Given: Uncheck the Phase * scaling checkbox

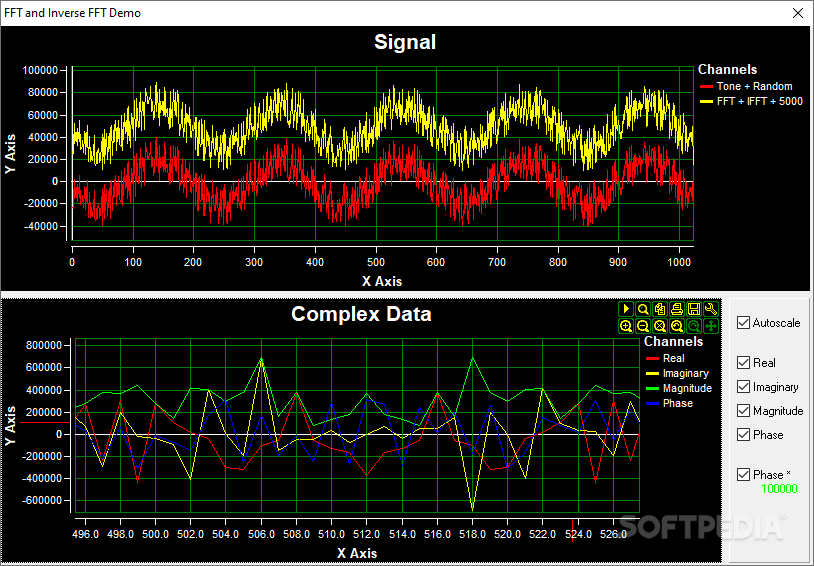Looking at the screenshot, I should (743, 475).
